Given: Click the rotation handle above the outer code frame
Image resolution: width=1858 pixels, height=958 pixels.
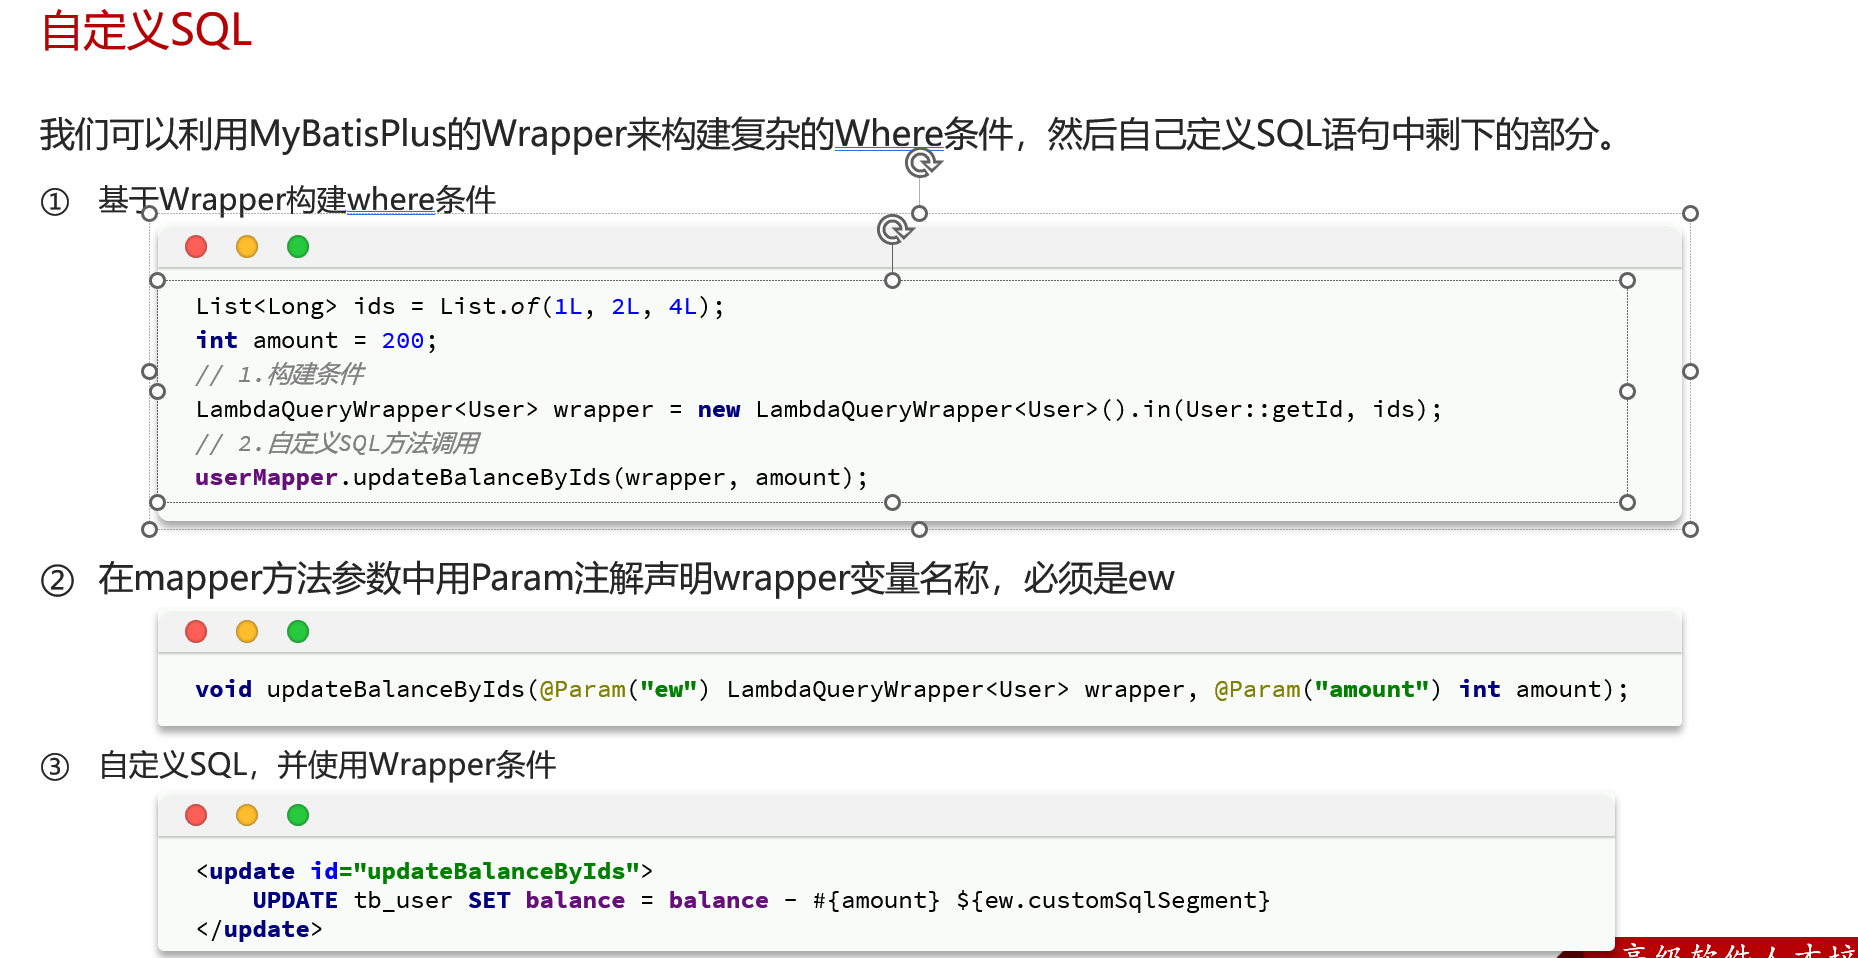Looking at the screenshot, I should click(x=923, y=162).
